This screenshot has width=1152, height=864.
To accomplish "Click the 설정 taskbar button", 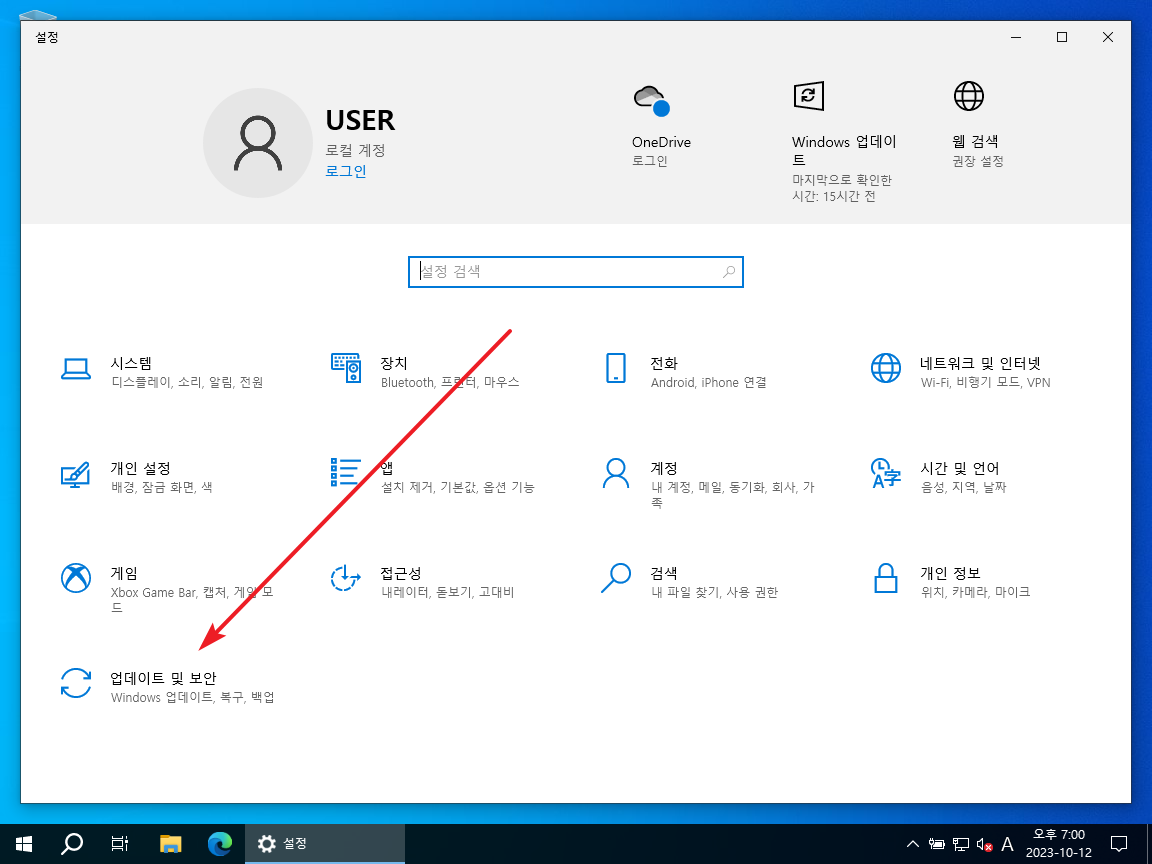I will coord(324,843).
